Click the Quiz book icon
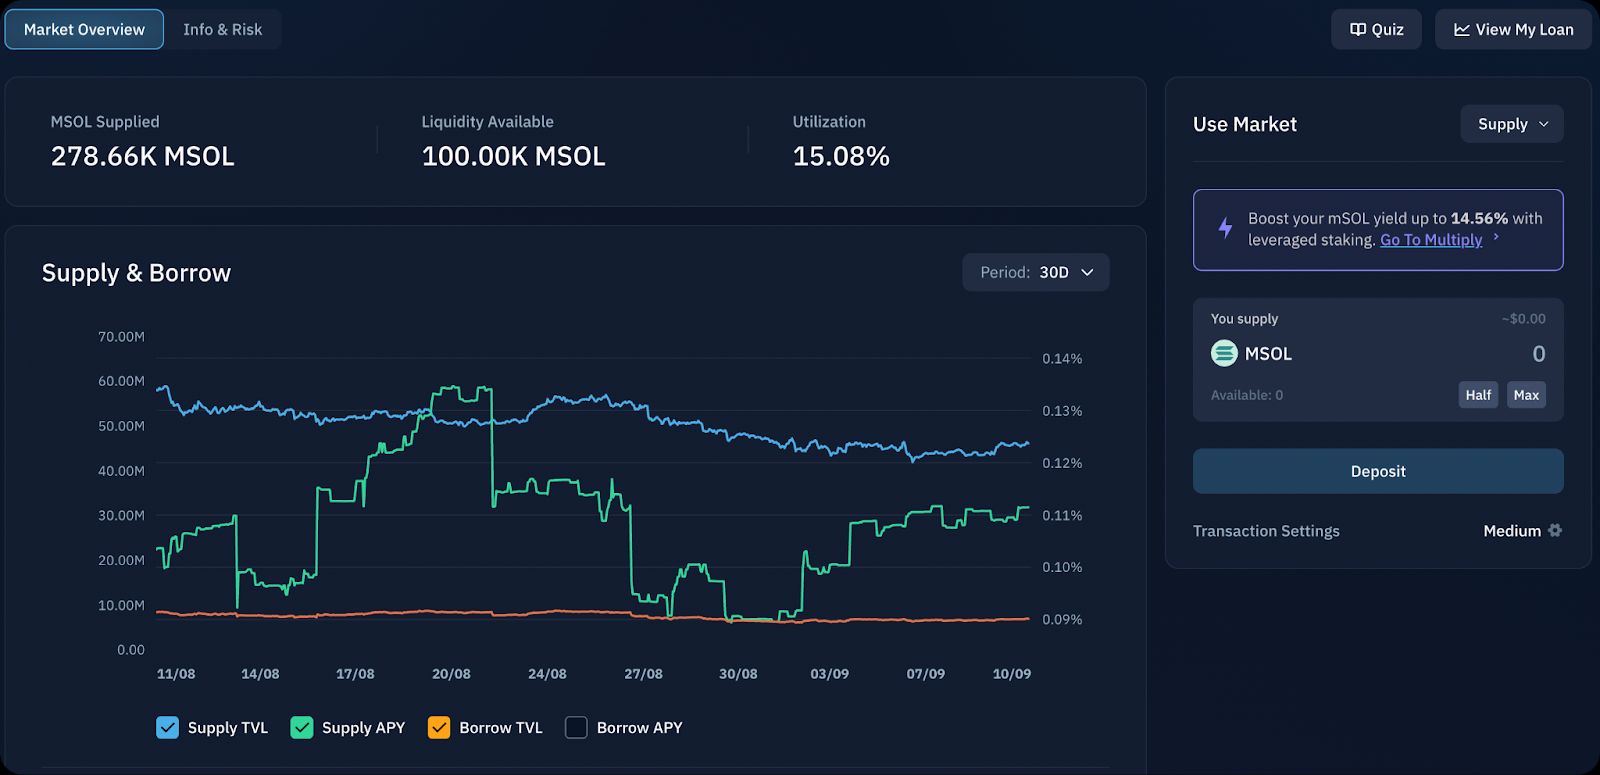 (x=1357, y=30)
